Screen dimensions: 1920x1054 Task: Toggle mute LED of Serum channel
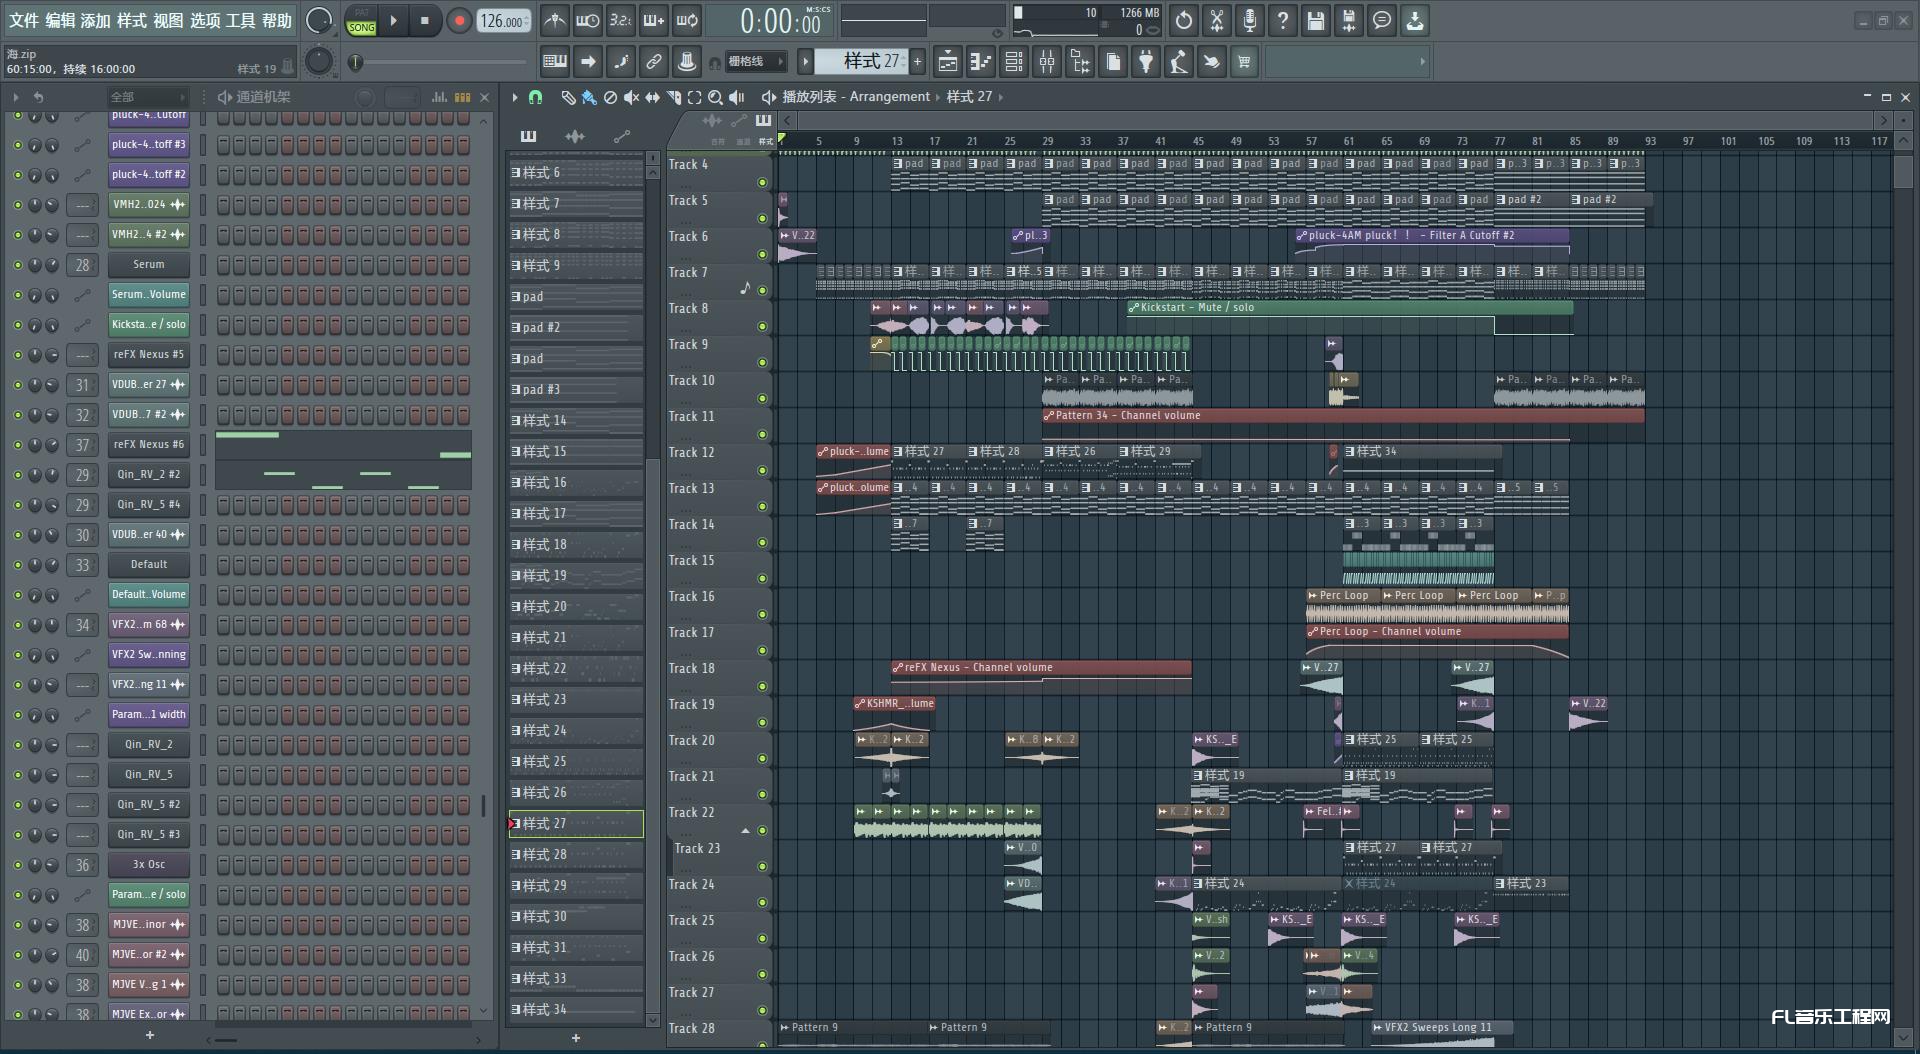point(17,265)
